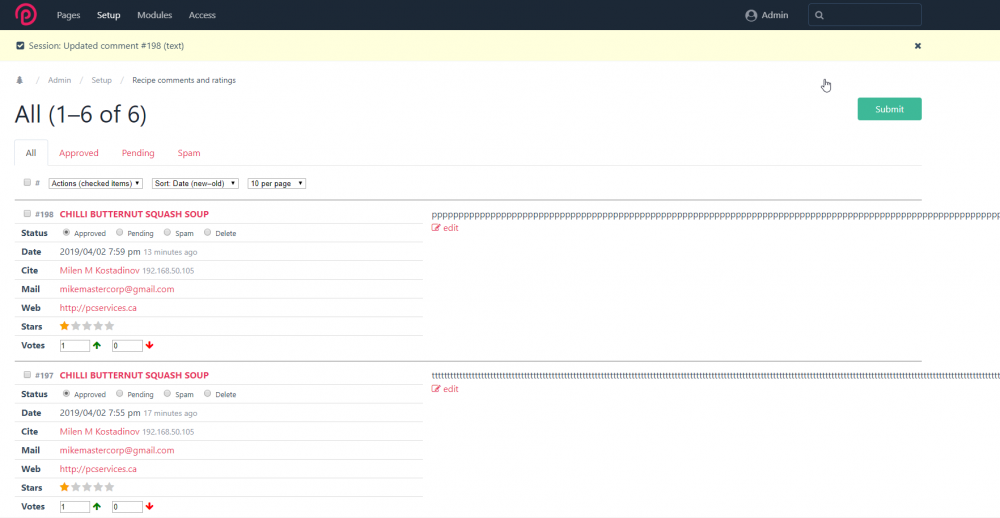This screenshot has width=1000, height=518.
Task: Click red downvote arrow for comment #198
Action: coord(149,345)
